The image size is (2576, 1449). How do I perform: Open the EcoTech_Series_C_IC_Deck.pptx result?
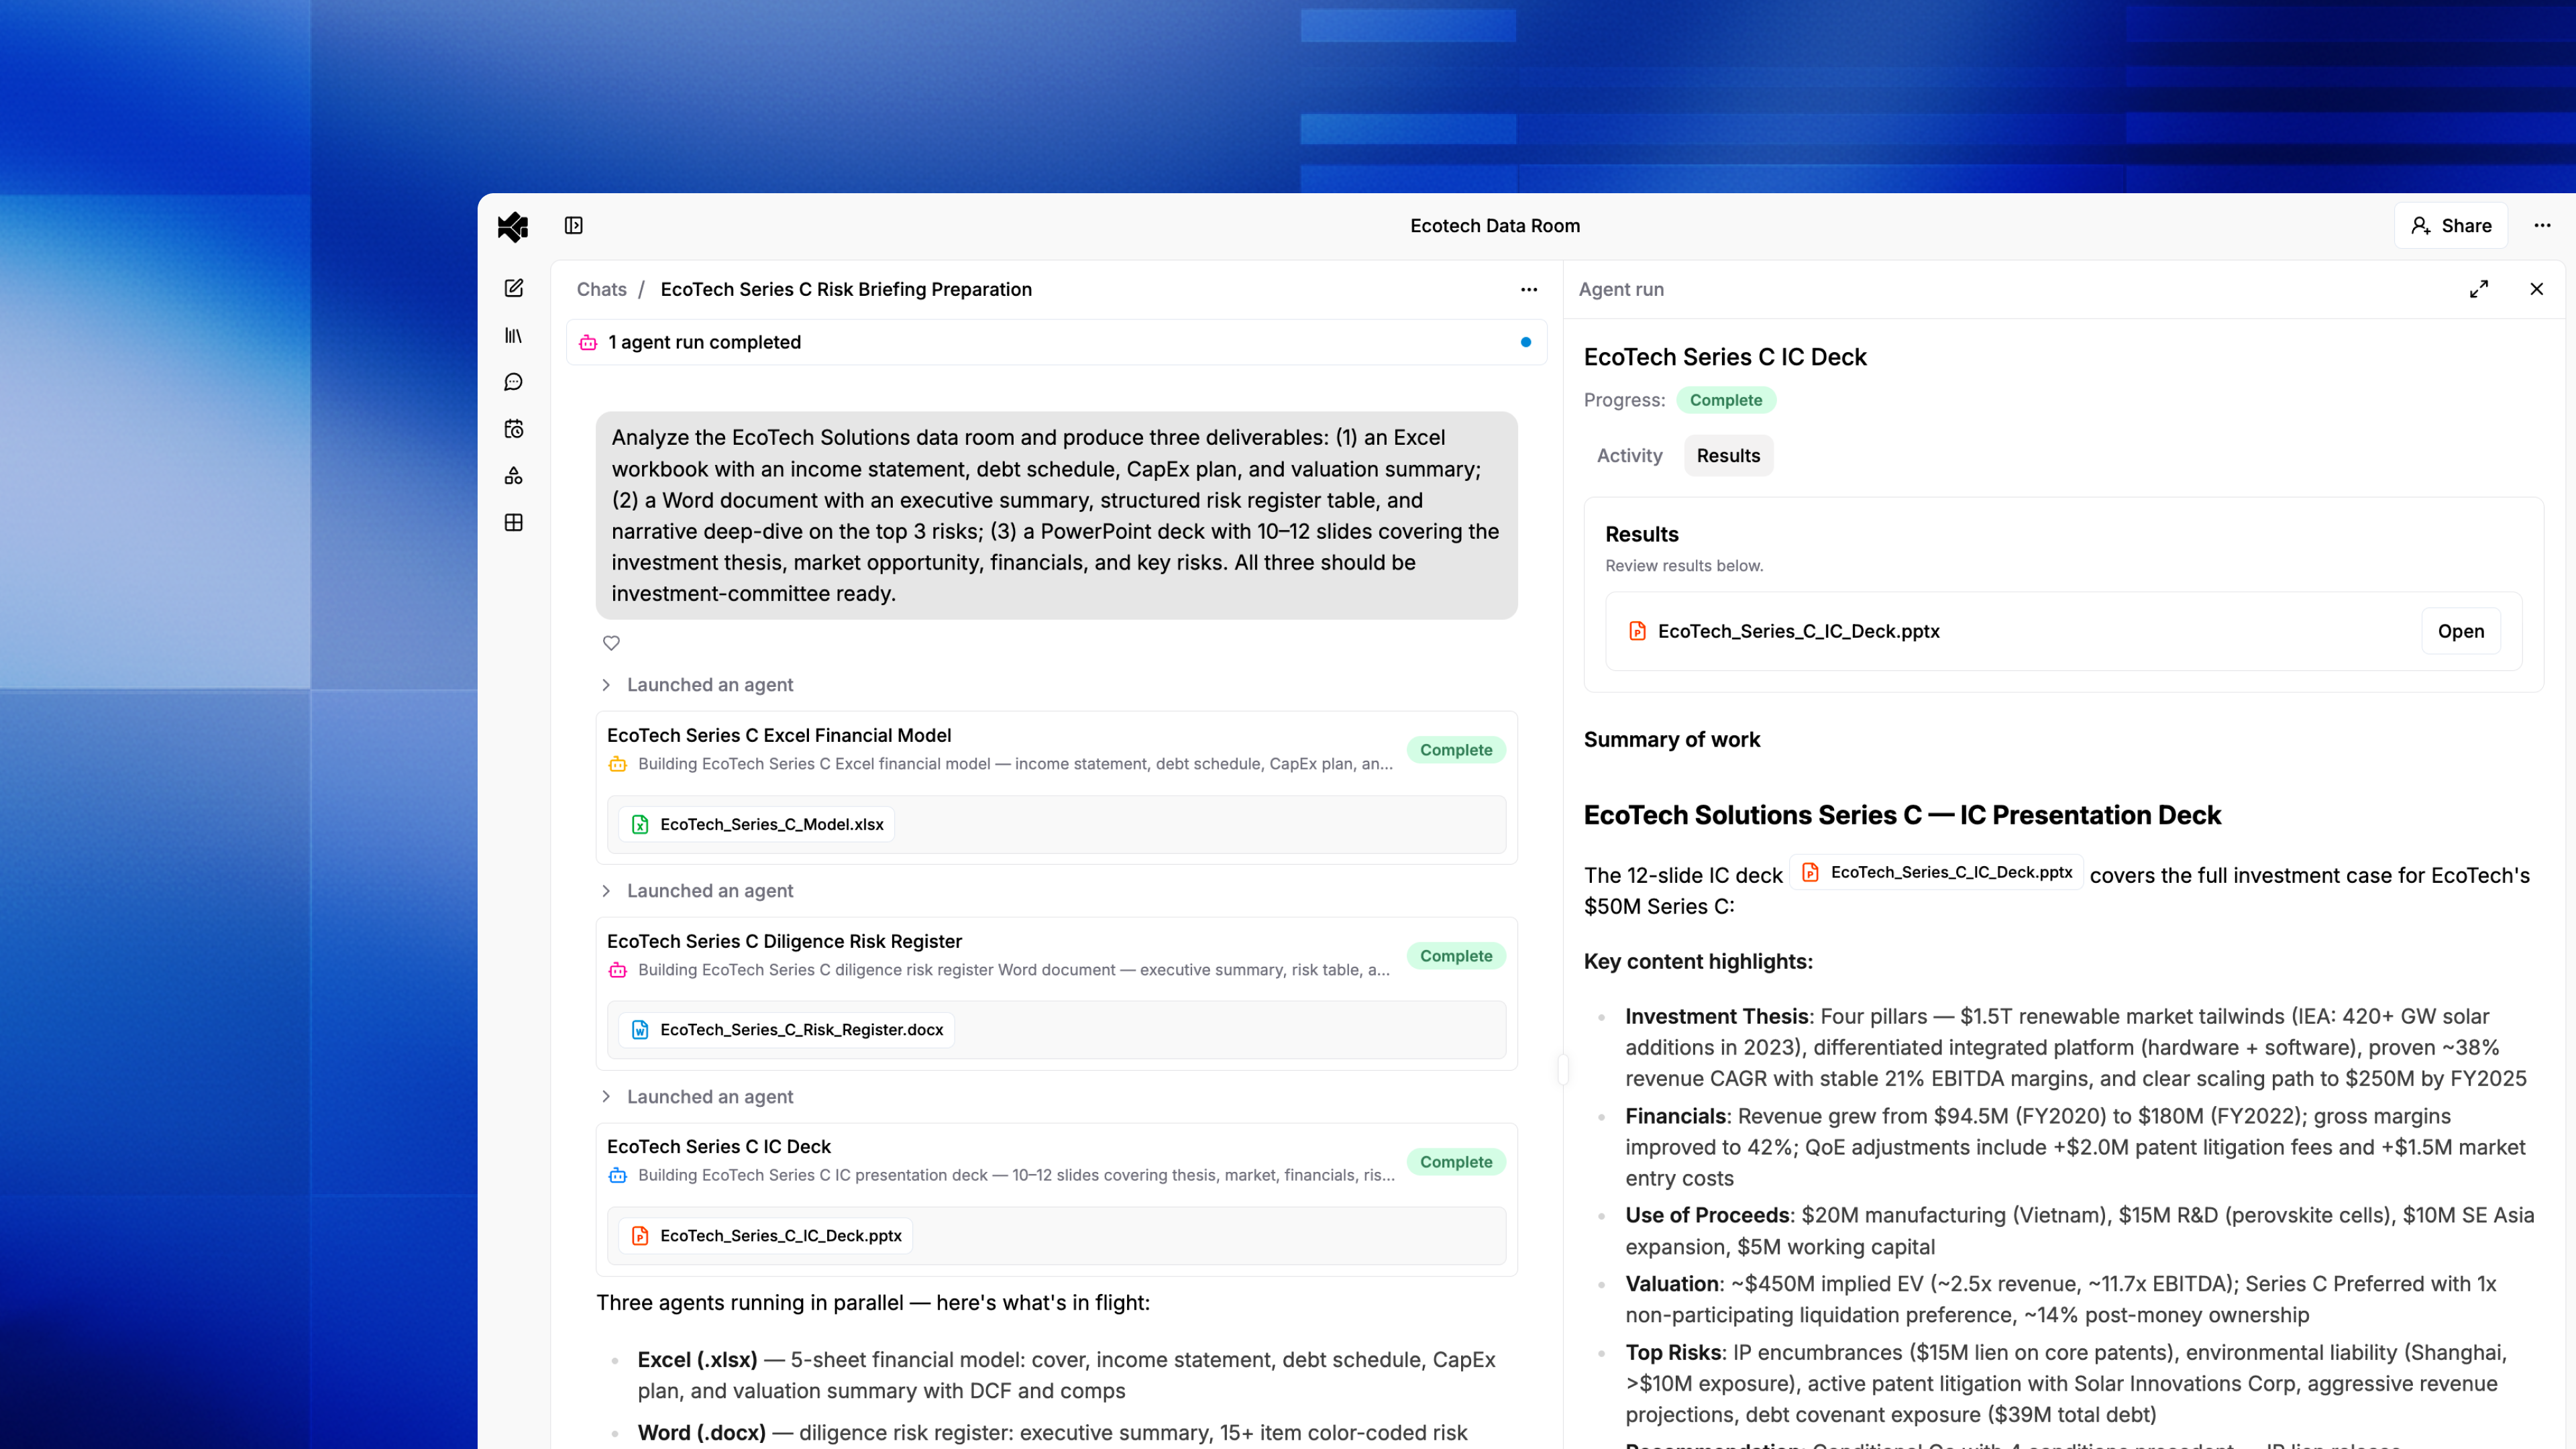click(2461, 632)
